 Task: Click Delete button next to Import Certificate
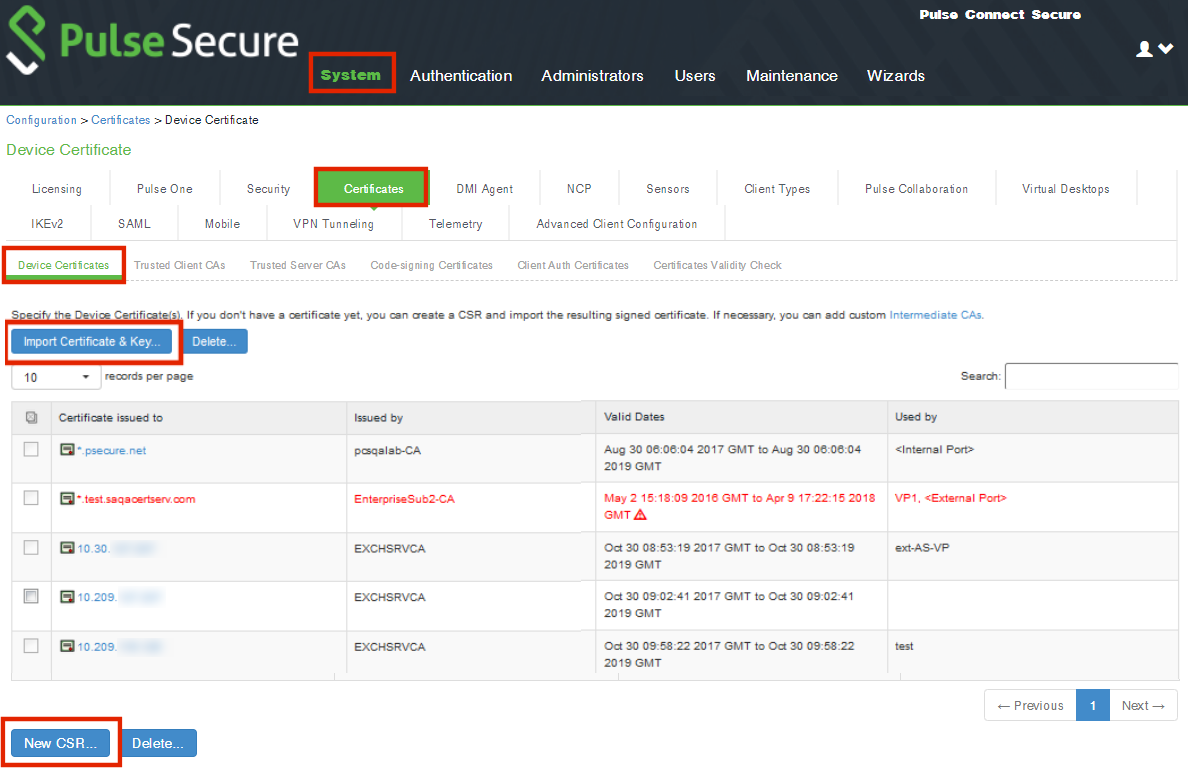point(214,342)
